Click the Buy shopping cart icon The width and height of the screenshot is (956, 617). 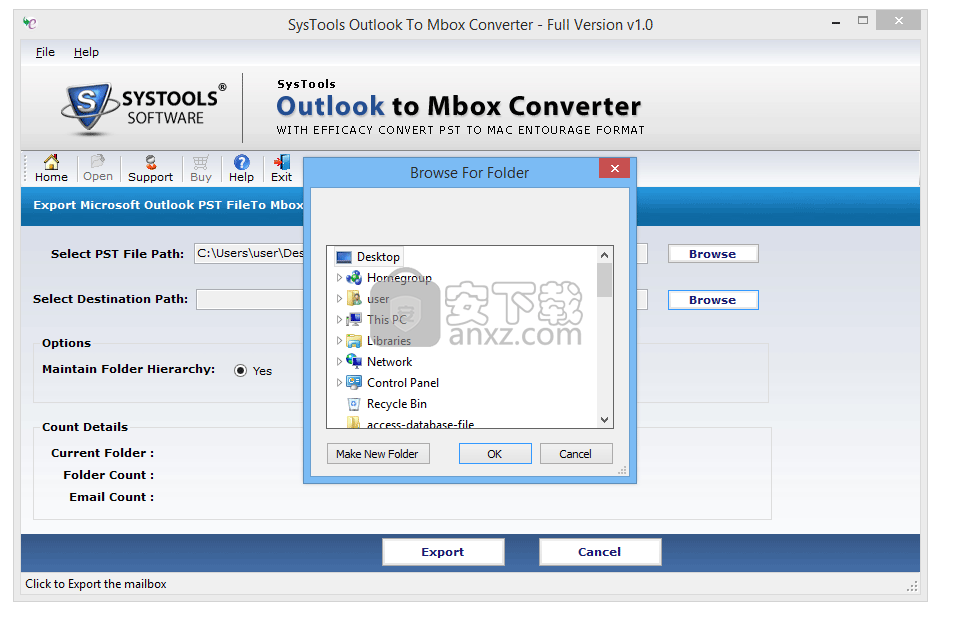click(x=201, y=168)
